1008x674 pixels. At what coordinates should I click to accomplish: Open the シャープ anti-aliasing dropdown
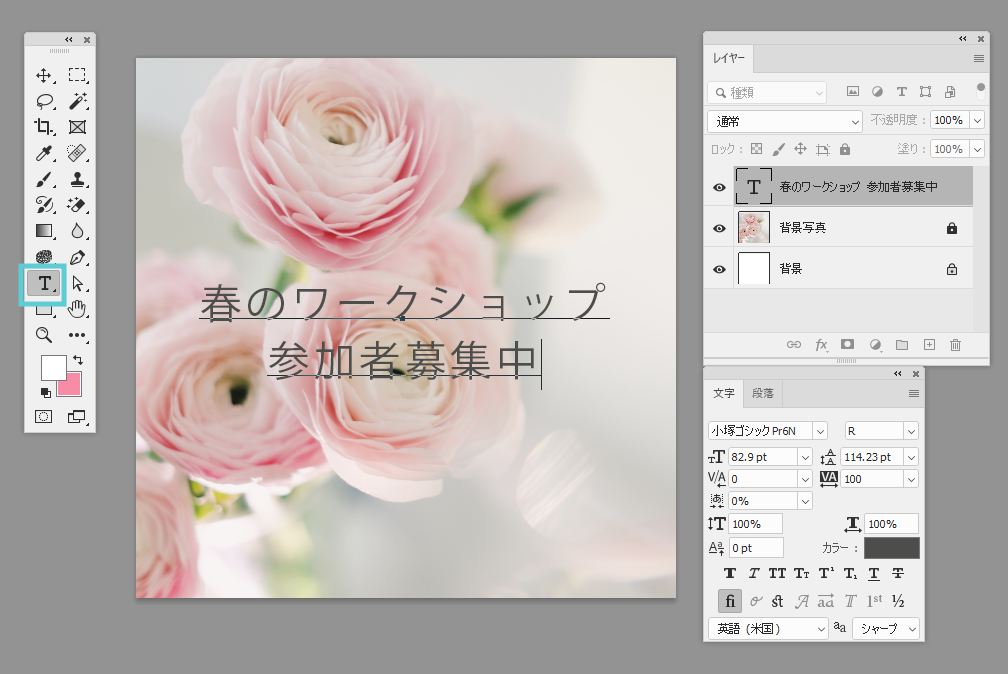click(885, 629)
